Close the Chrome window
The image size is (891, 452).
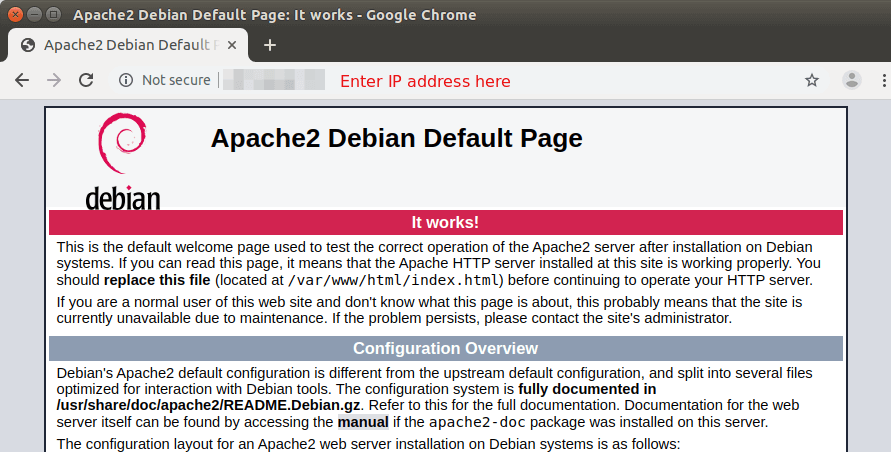[15, 15]
